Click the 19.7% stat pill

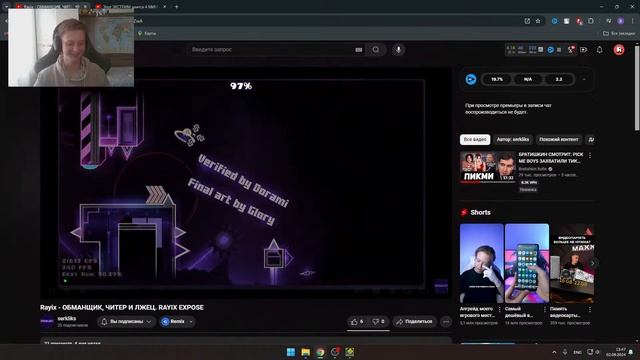coord(497,80)
